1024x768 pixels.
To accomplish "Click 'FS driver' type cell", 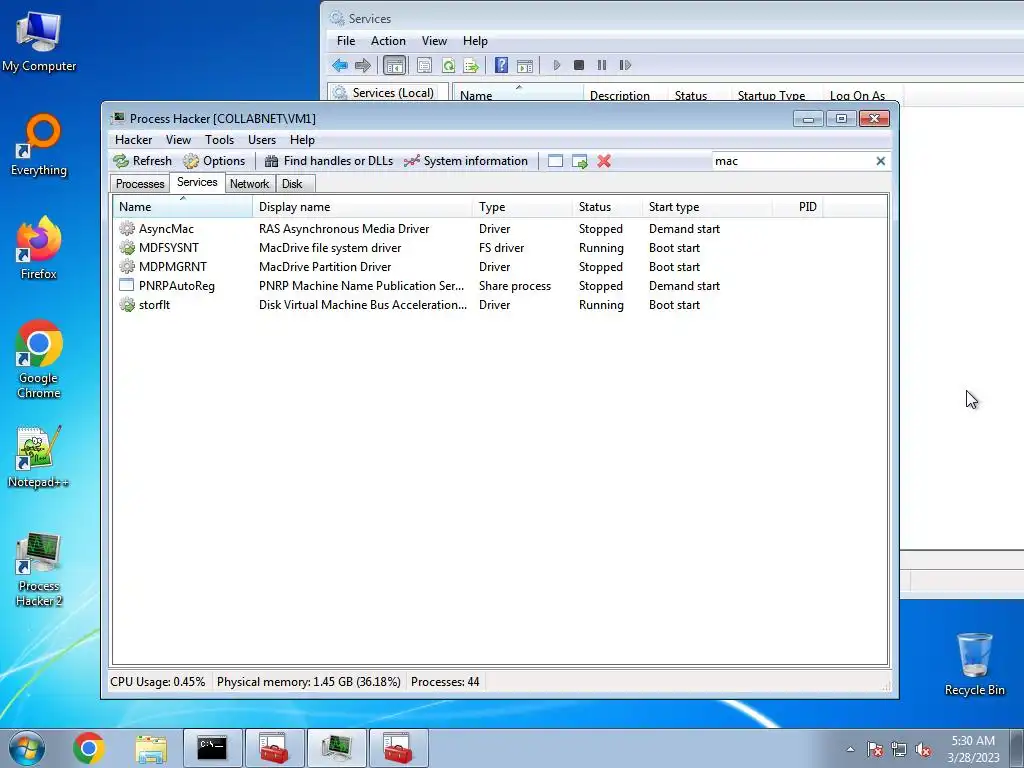I will point(501,248).
